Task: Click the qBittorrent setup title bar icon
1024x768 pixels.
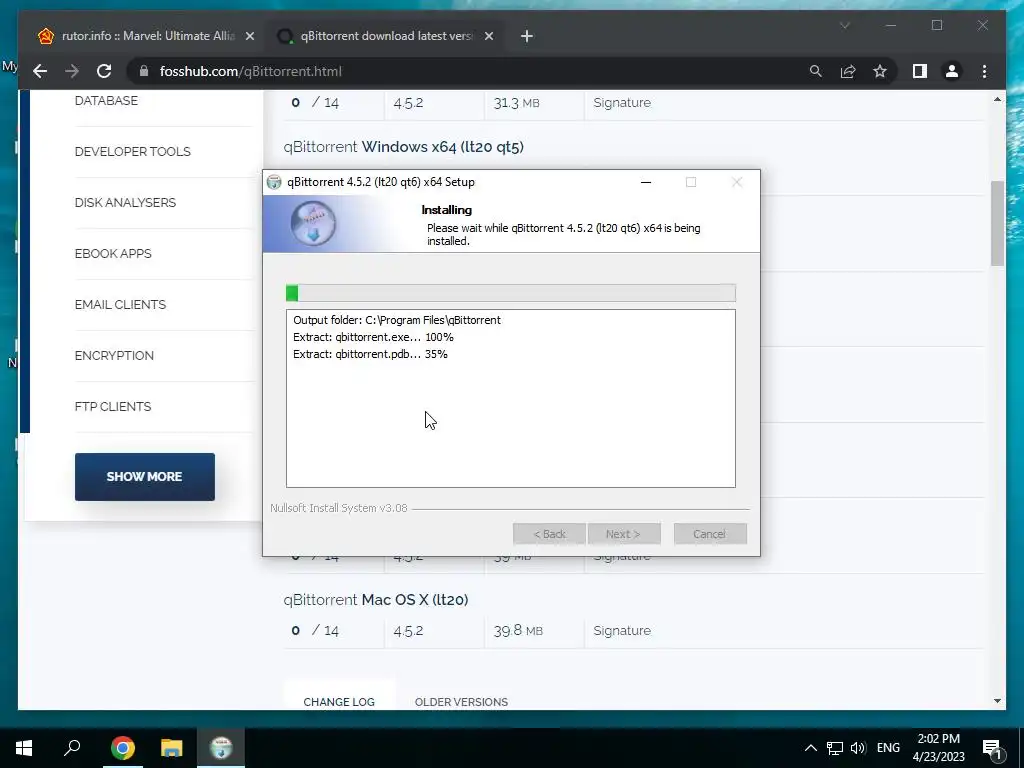Action: pos(274,182)
